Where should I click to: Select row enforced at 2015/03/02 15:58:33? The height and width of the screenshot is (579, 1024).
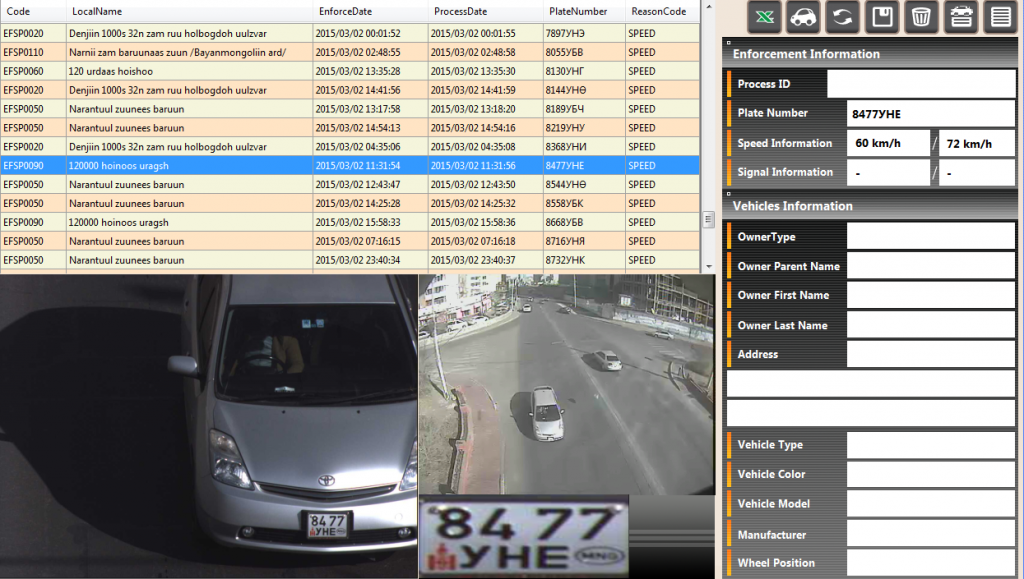pos(357,222)
